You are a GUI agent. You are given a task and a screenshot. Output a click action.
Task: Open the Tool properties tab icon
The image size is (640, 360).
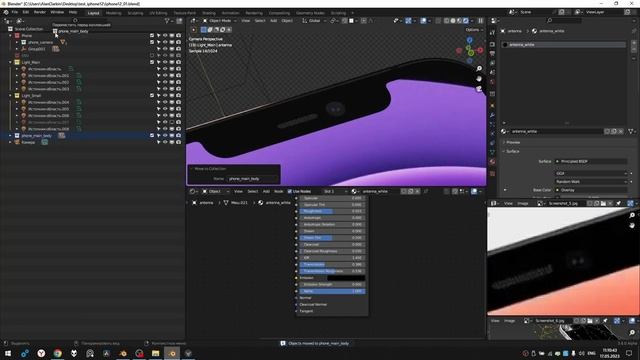tap(492, 33)
